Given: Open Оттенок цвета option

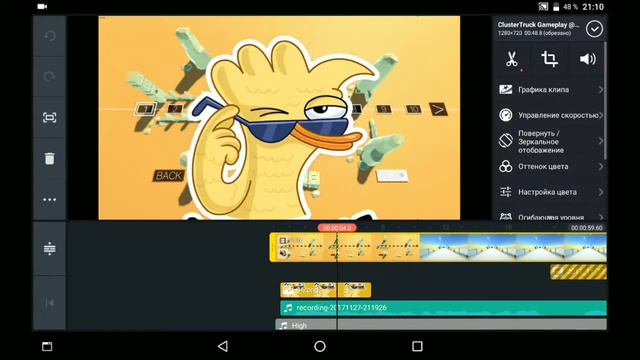Looking at the screenshot, I should [551, 167].
